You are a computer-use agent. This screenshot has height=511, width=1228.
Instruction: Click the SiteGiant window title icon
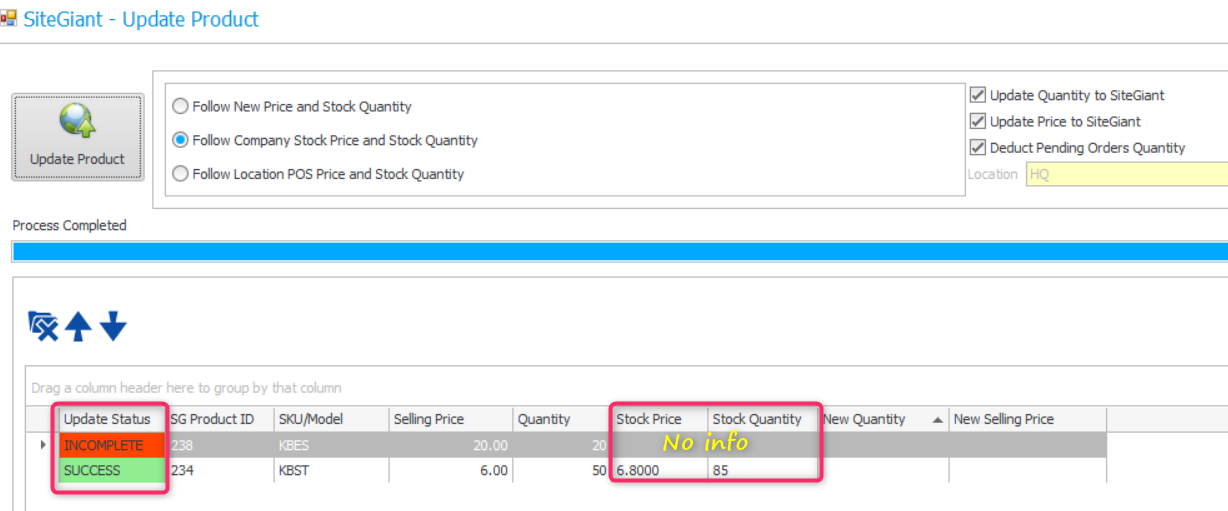(9, 18)
